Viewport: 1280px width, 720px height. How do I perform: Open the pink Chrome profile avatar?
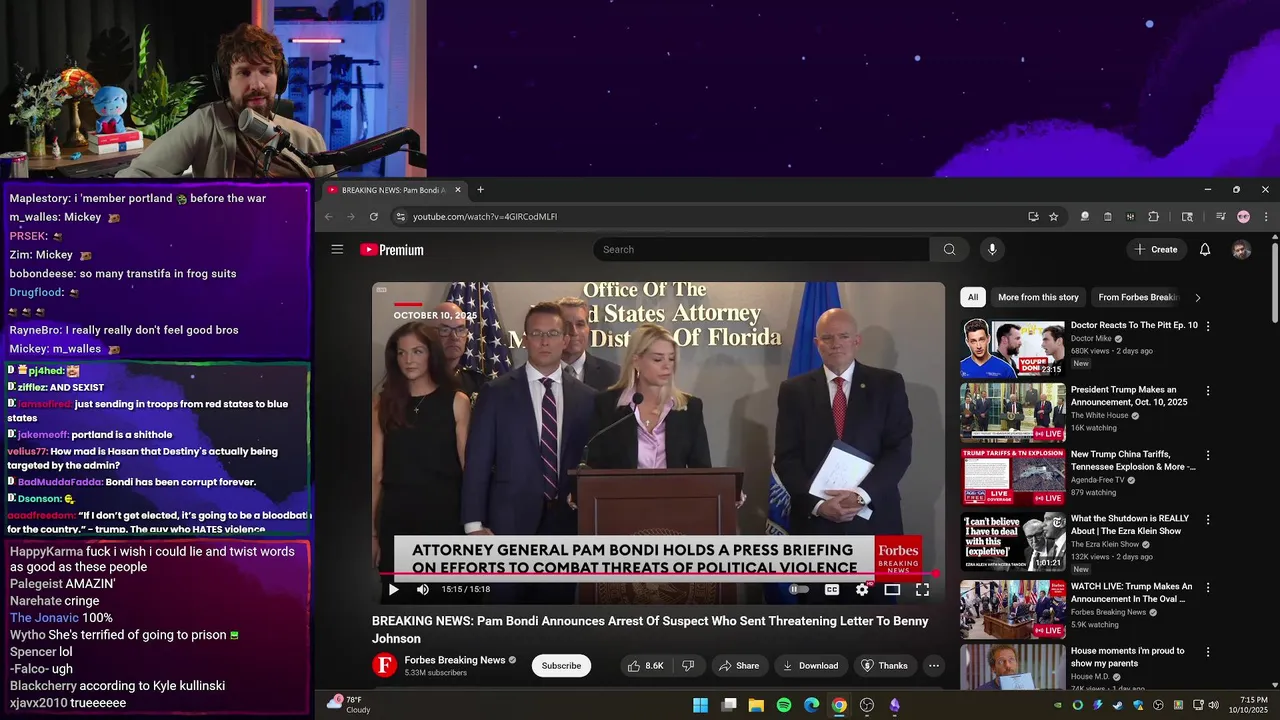[x=1243, y=216]
